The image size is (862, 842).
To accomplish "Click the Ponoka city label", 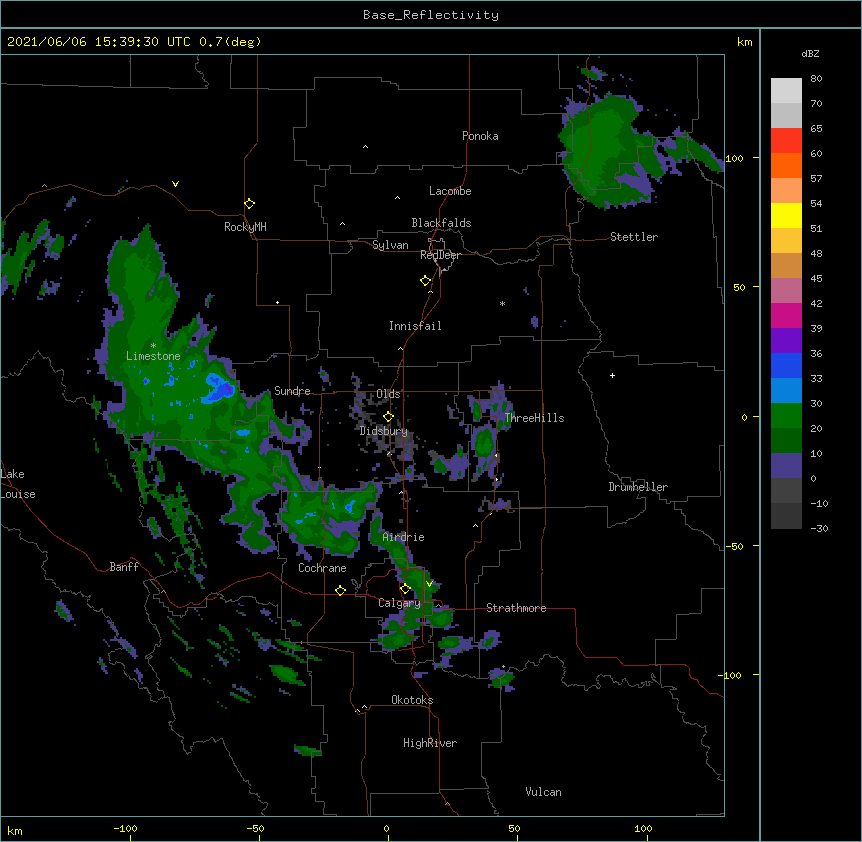I will [x=480, y=136].
